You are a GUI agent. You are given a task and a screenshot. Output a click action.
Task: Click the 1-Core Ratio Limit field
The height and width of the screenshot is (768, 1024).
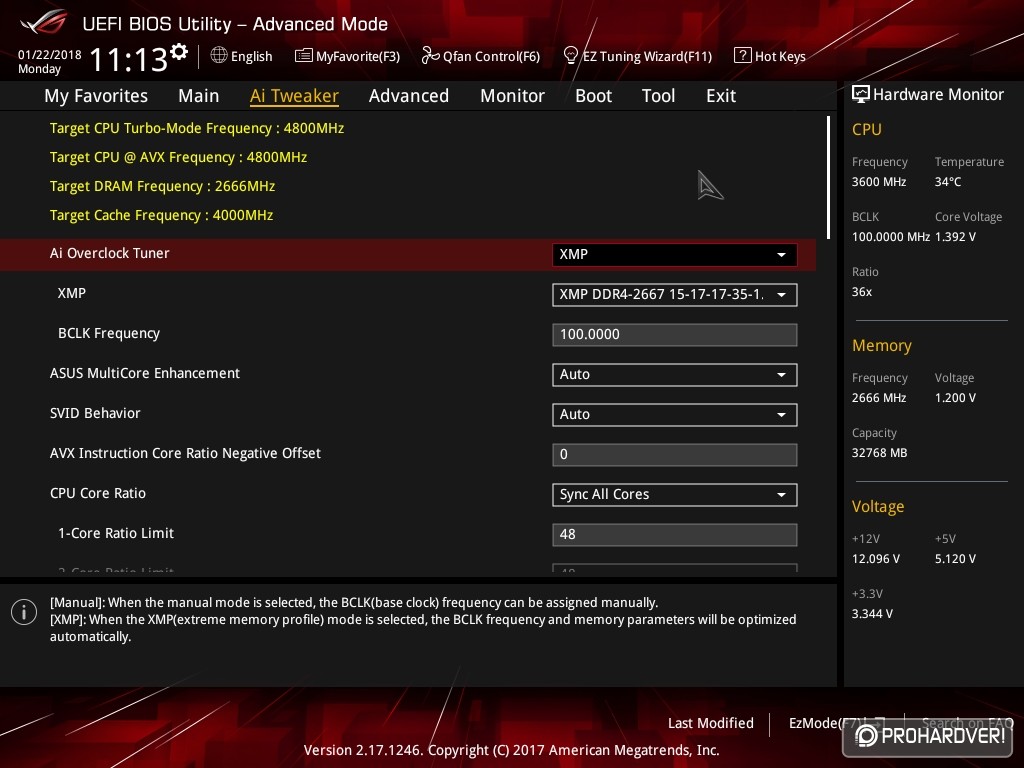[x=674, y=534]
